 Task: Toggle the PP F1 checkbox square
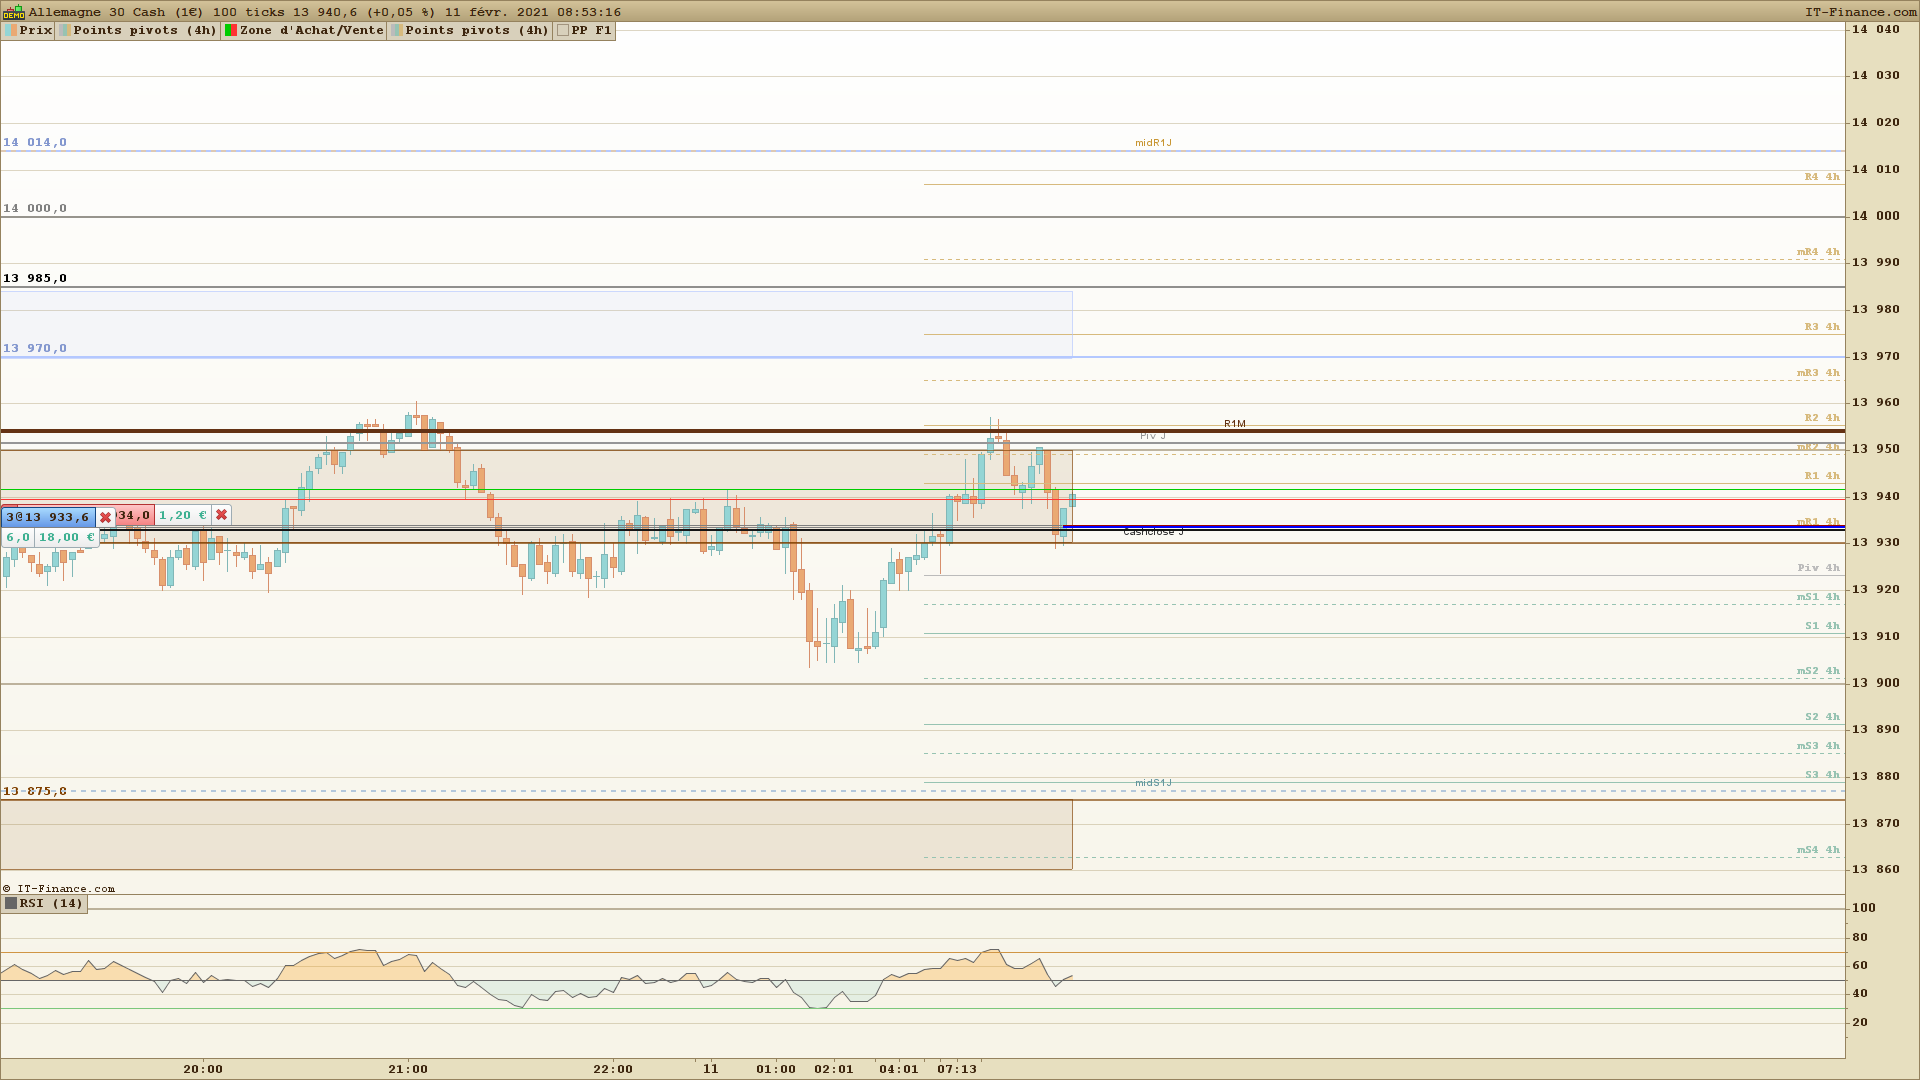click(563, 30)
